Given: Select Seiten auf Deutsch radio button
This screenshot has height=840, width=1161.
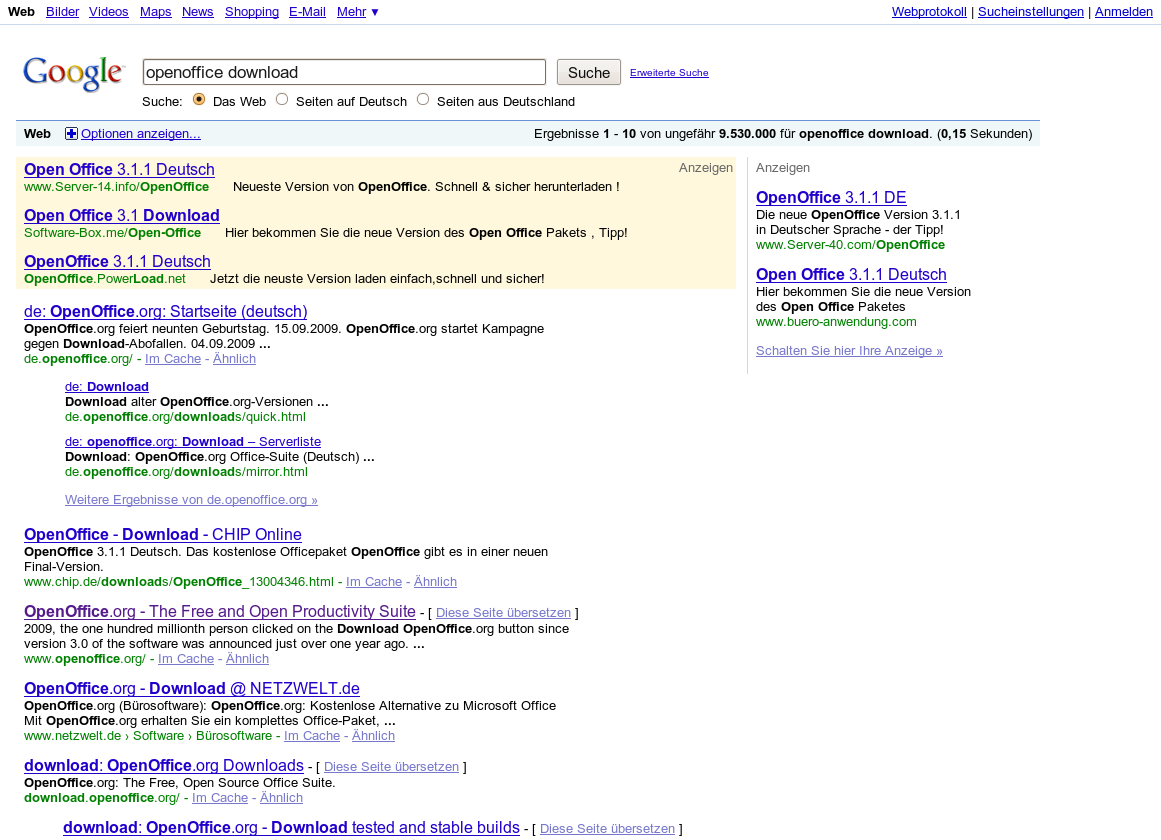Looking at the screenshot, I should coord(282,99).
